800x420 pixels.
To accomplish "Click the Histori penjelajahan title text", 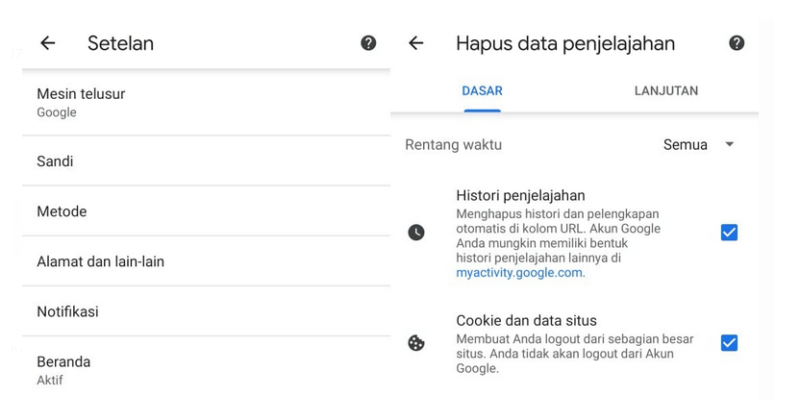I will (520, 195).
